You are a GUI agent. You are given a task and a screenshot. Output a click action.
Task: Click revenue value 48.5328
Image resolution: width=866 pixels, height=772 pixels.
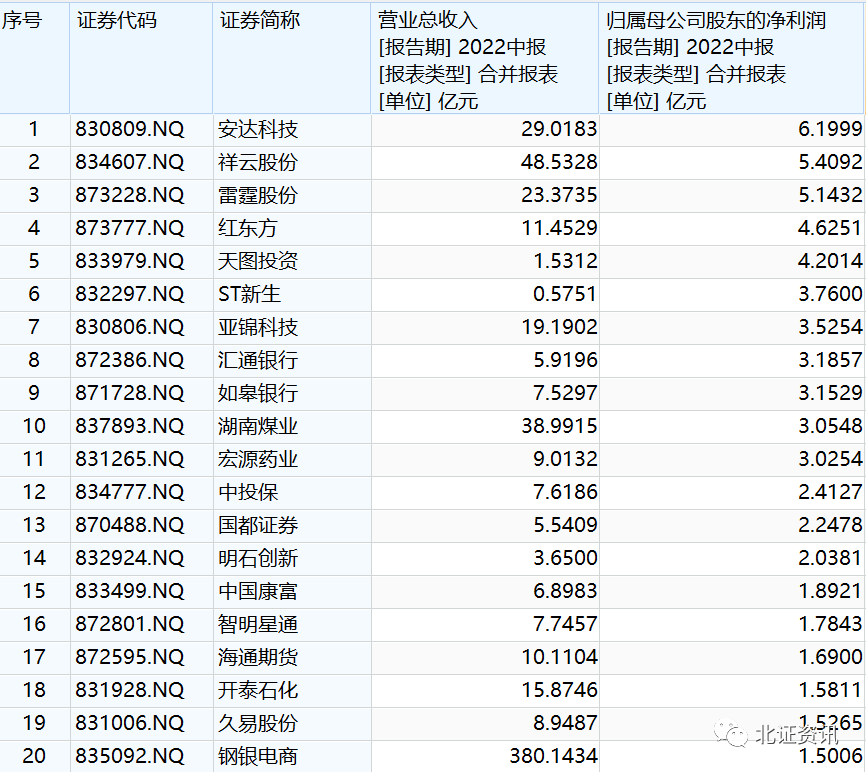[x=559, y=162]
